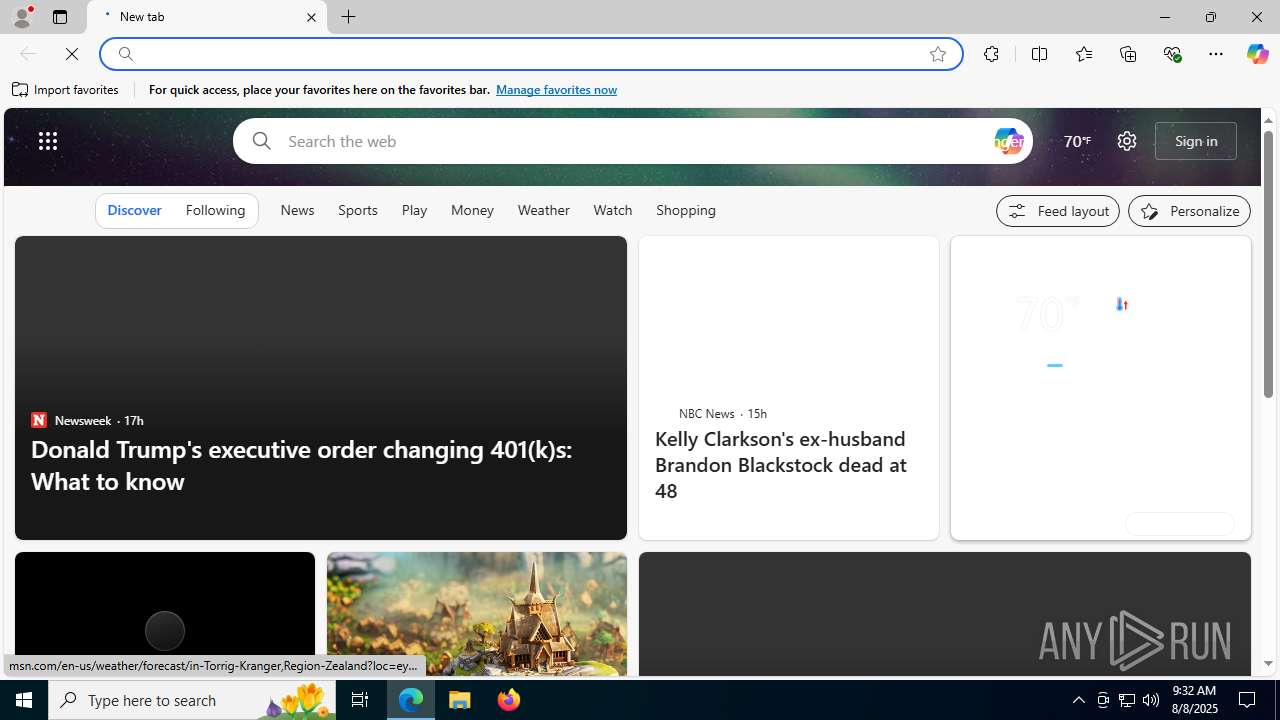Open the browser profile icon

click(21, 17)
